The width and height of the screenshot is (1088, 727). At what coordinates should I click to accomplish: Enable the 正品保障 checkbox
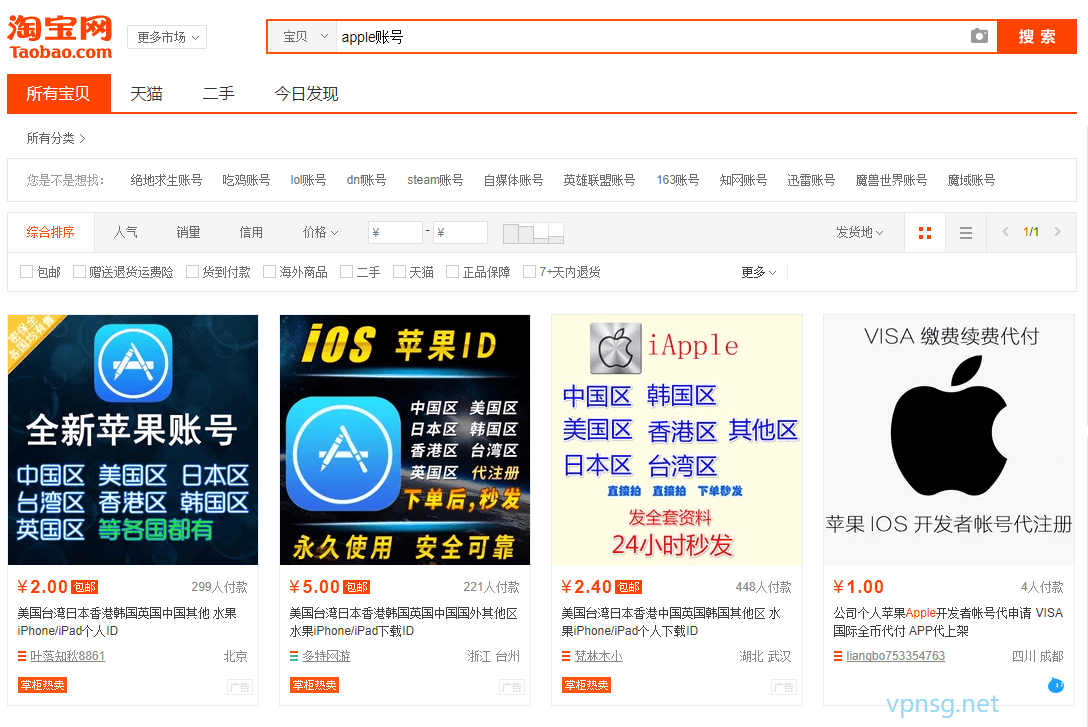452,272
